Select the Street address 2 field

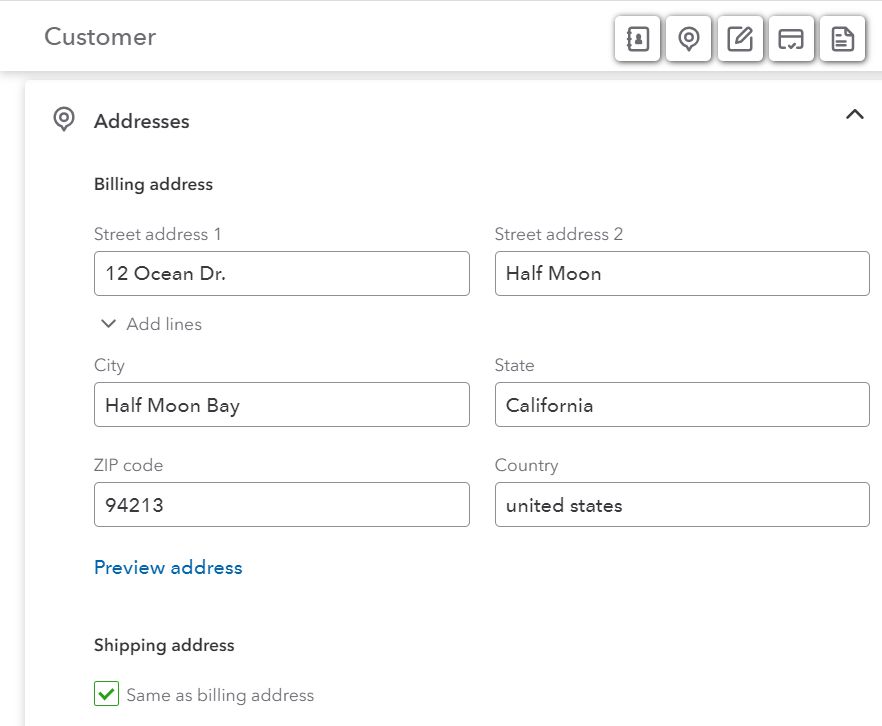pos(682,273)
